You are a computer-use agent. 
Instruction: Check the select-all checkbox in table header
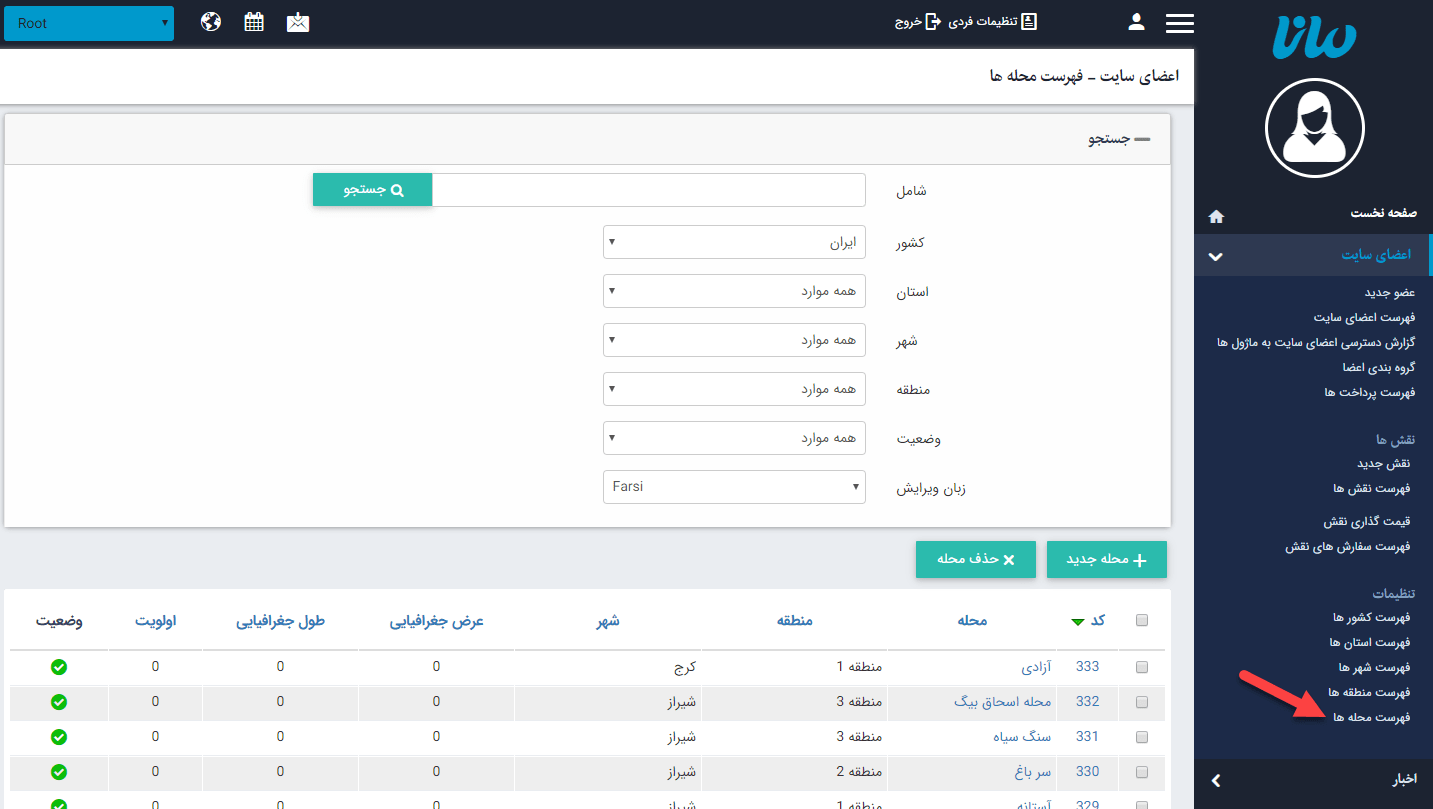[x=1142, y=621]
